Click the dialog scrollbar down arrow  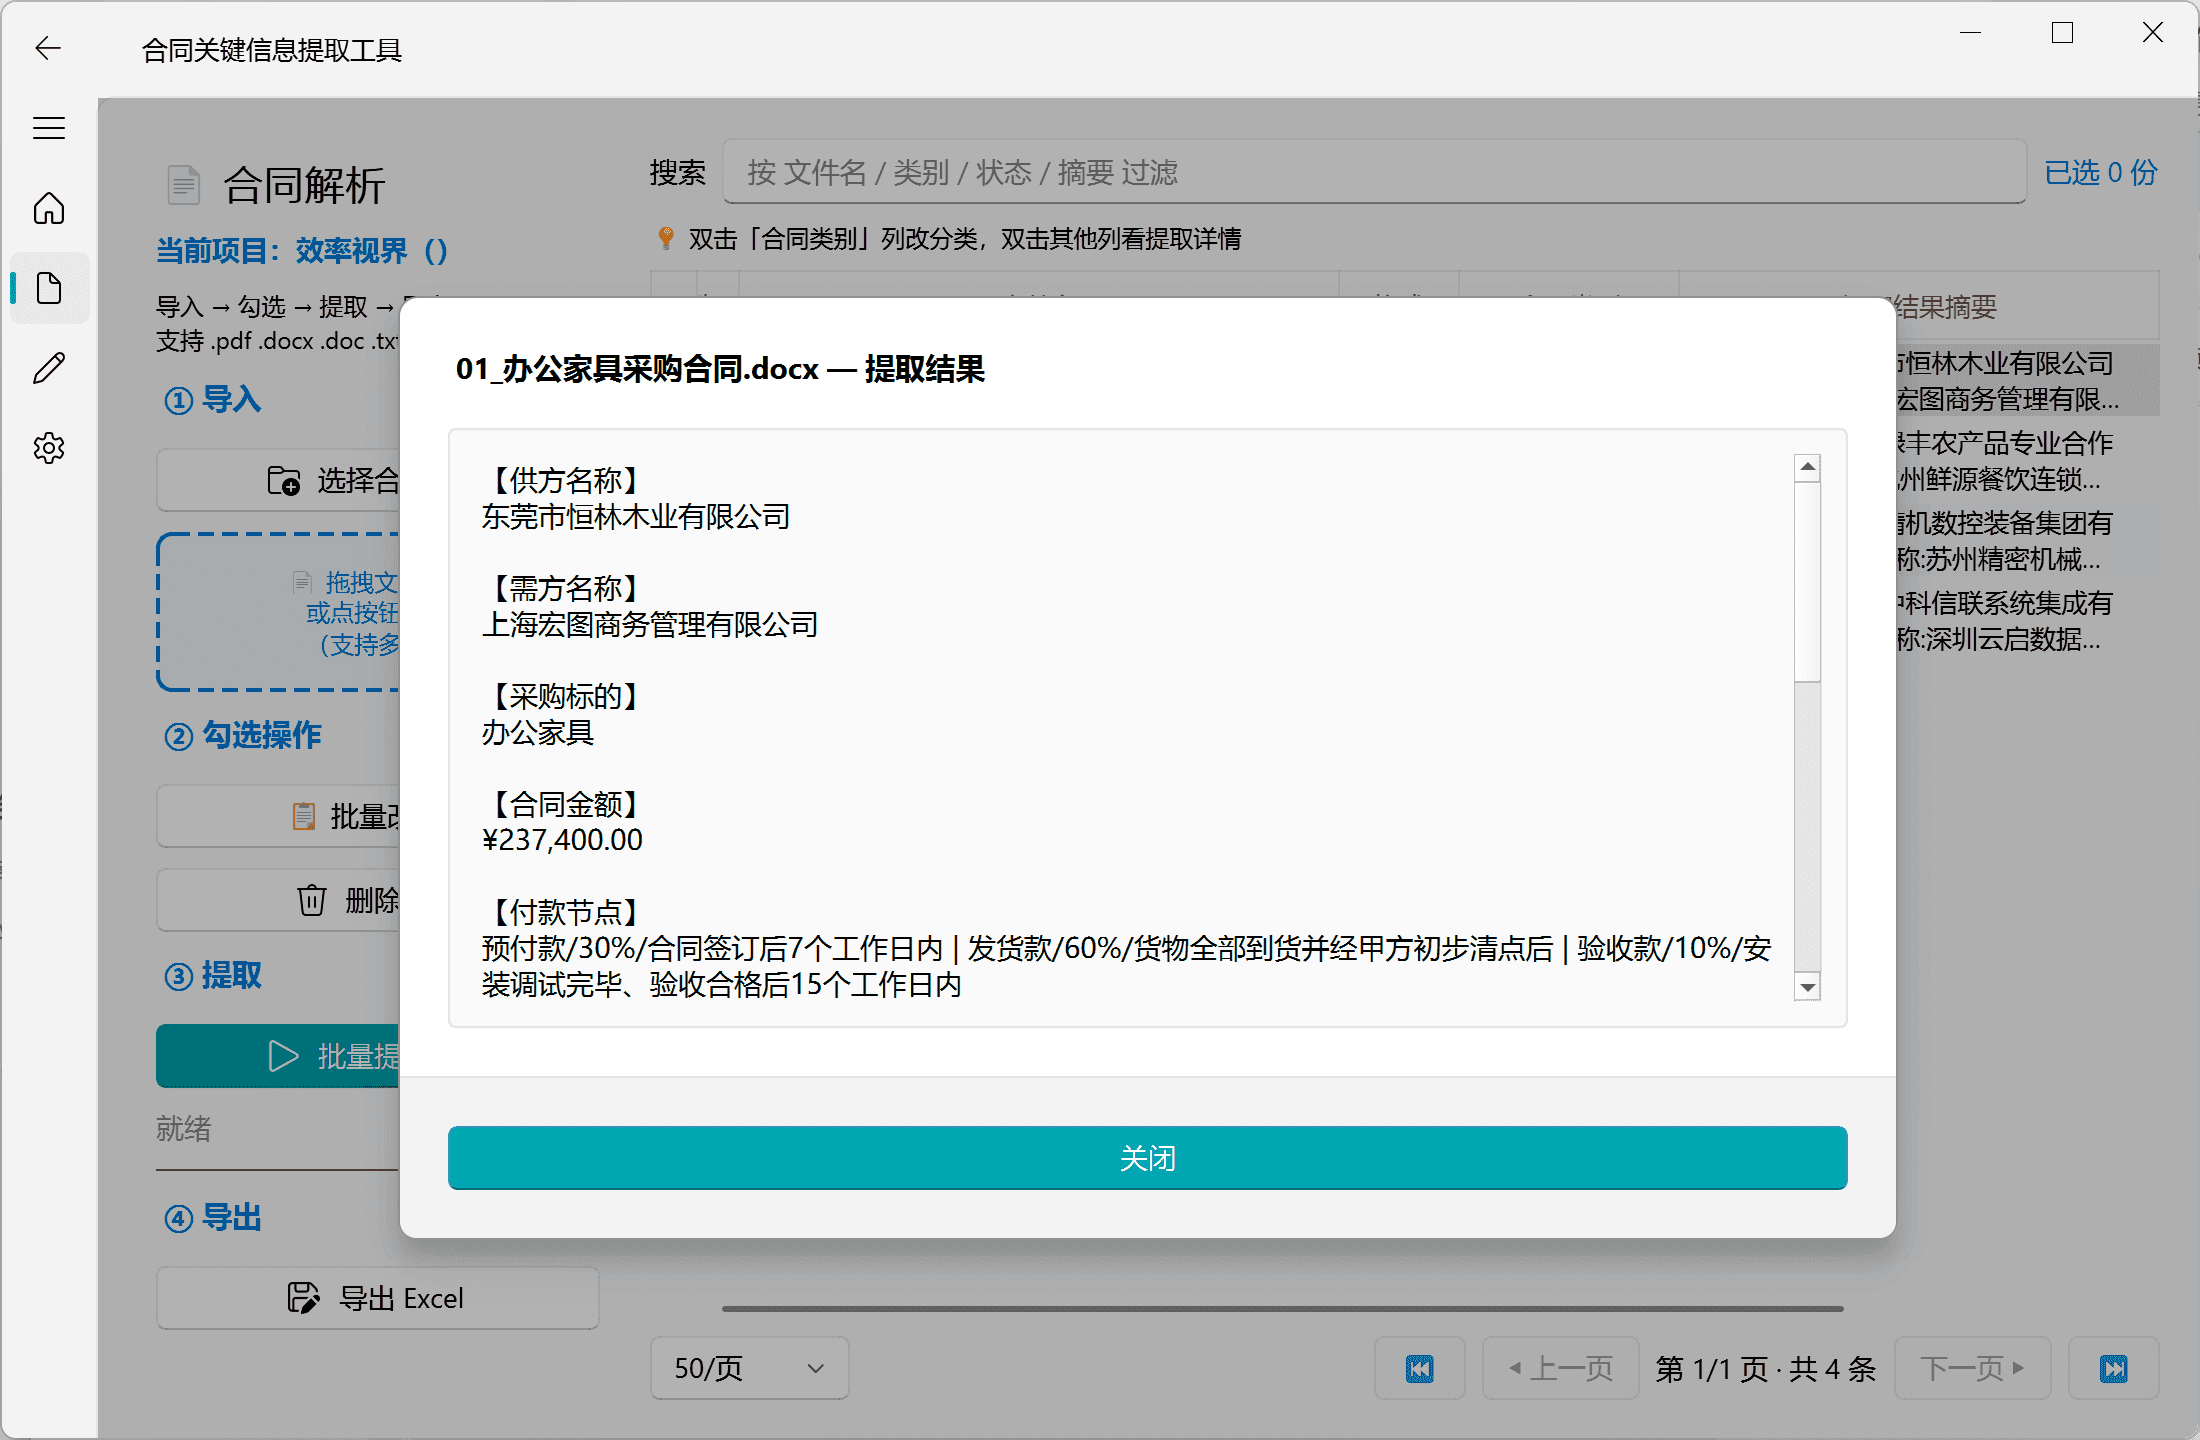click(x=1807, y=987)
